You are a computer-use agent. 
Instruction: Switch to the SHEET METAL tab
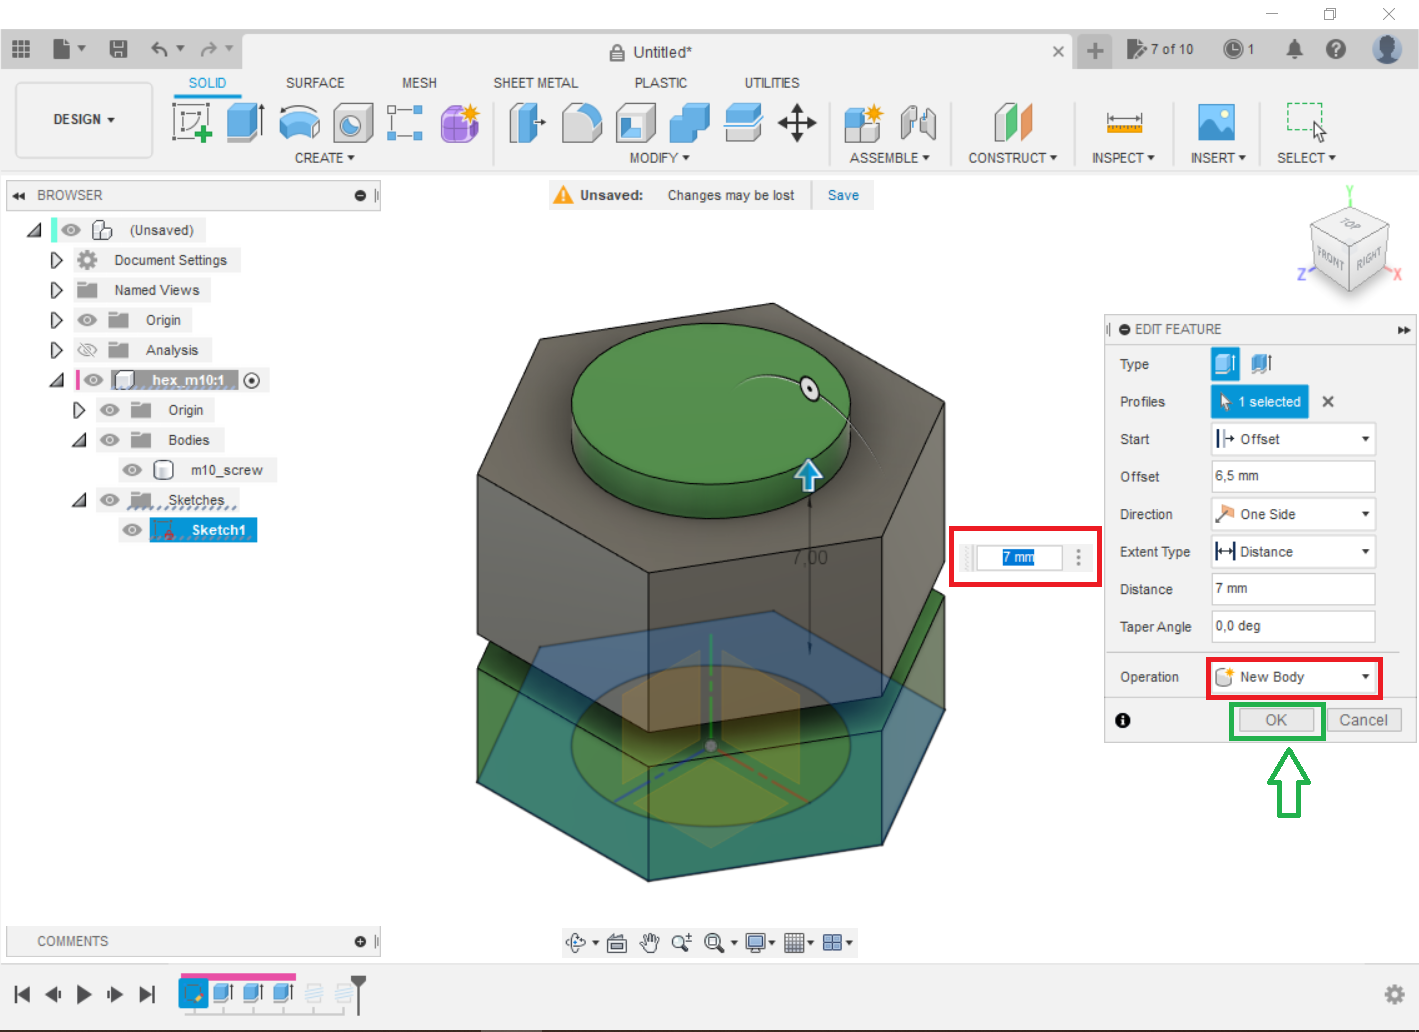[535, 83]
